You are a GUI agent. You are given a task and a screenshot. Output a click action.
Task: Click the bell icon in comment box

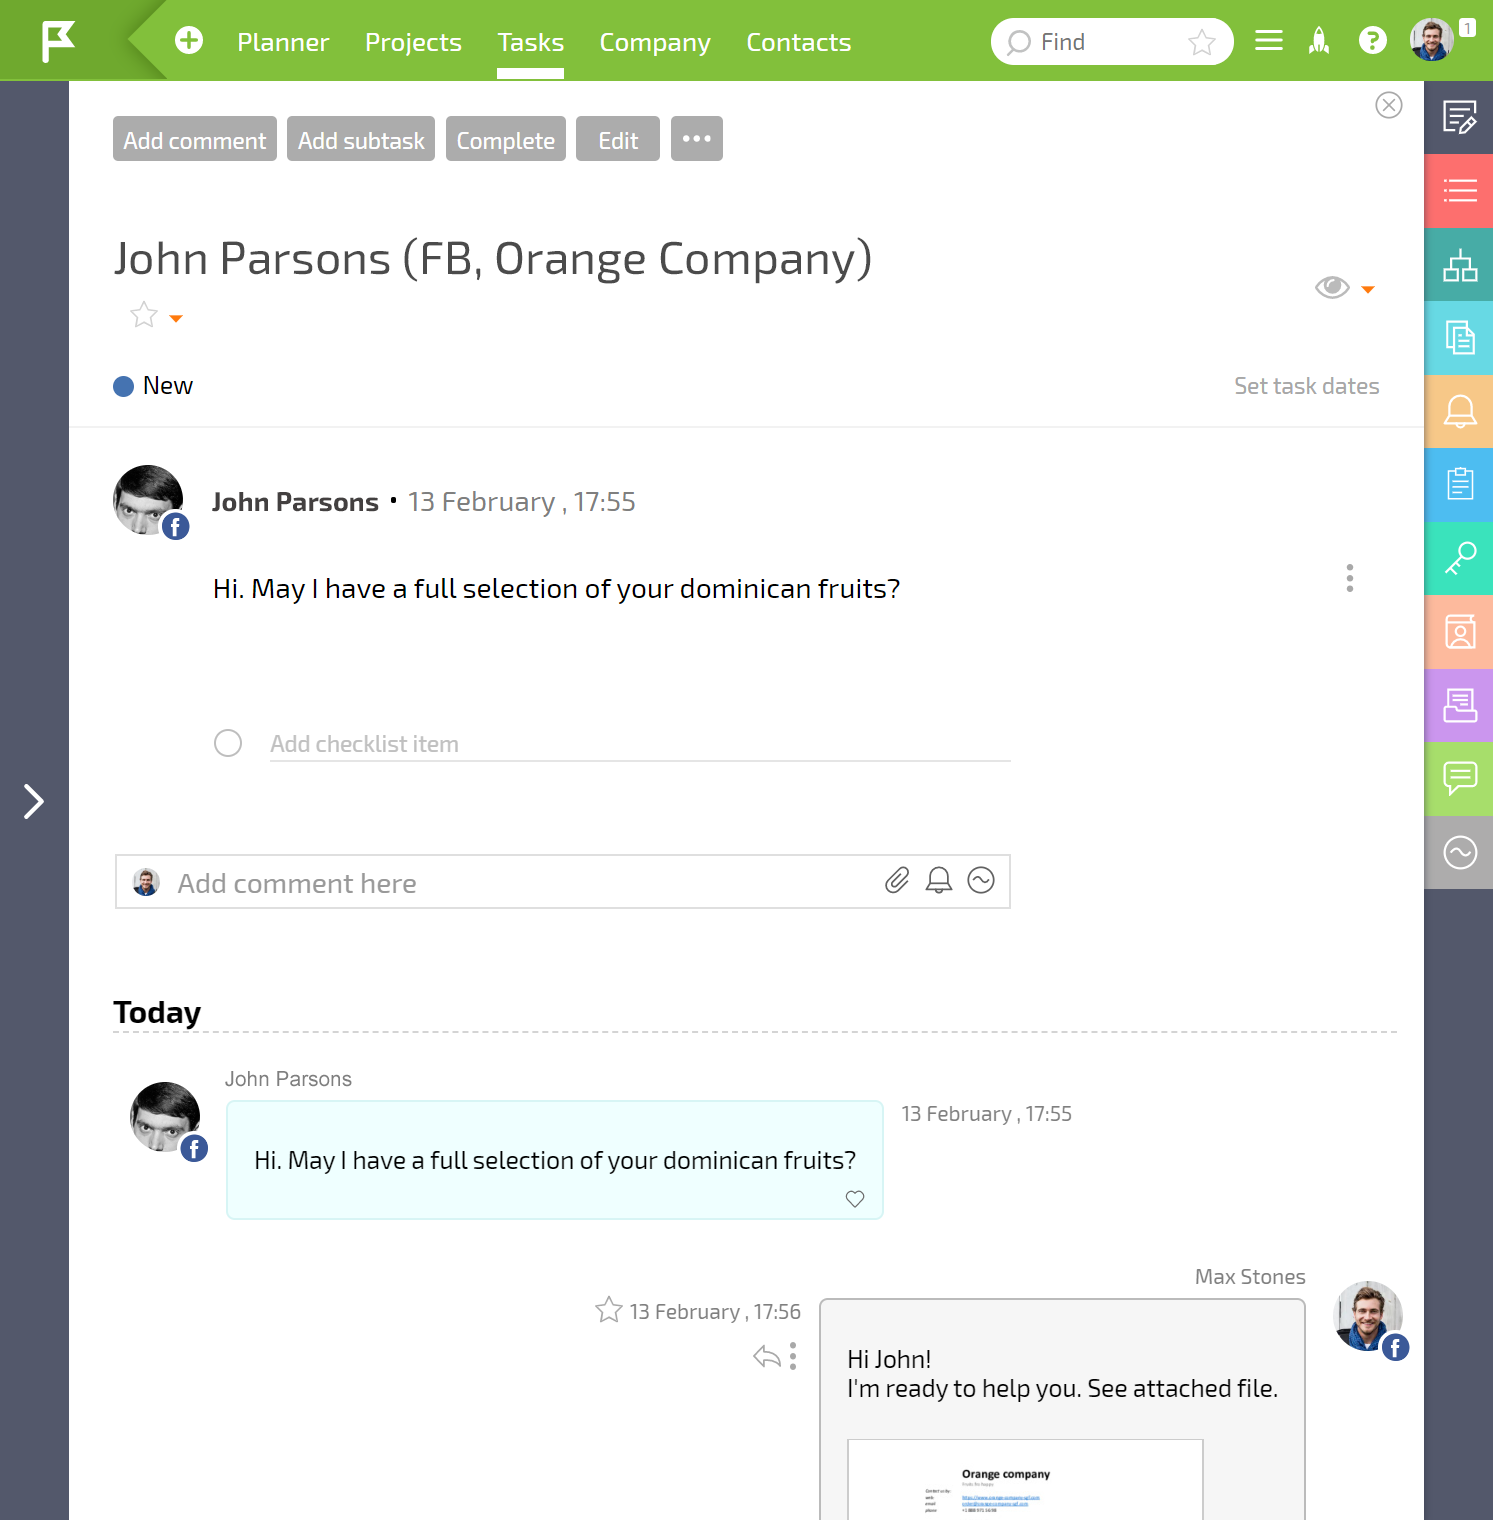click(x=939, y=880)
